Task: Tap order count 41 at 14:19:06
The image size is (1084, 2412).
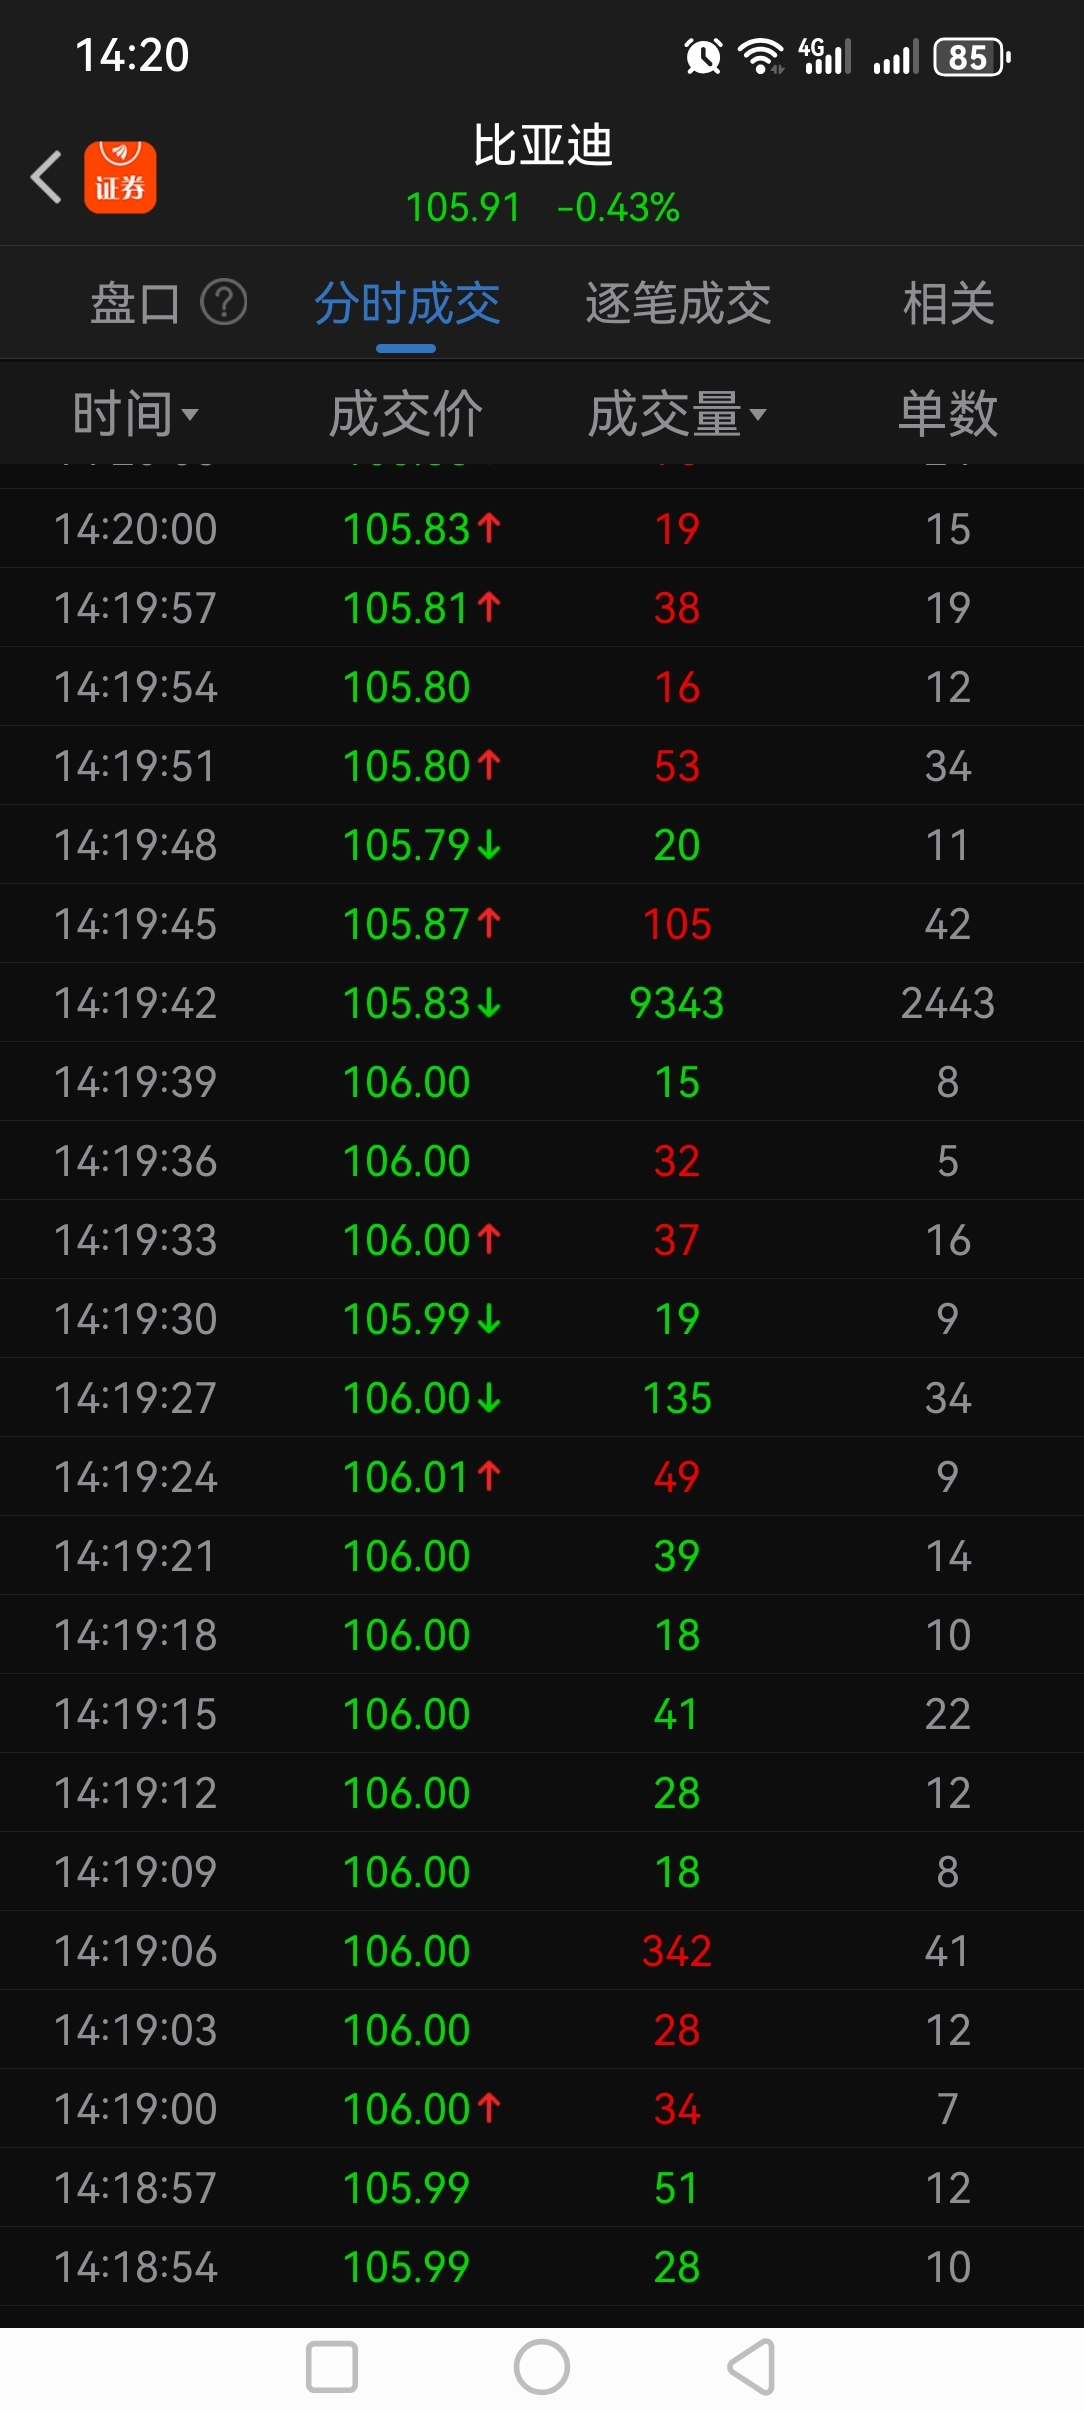Action: [x=948, y=1951]
